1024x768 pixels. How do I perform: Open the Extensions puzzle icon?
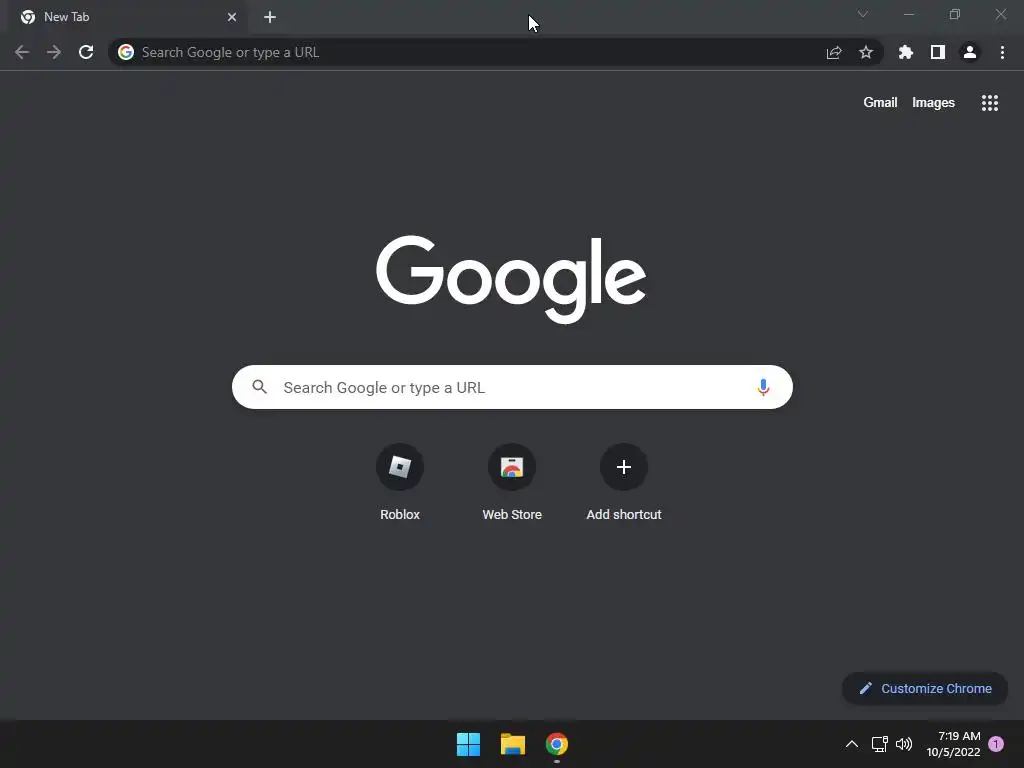tap(906, 52)
